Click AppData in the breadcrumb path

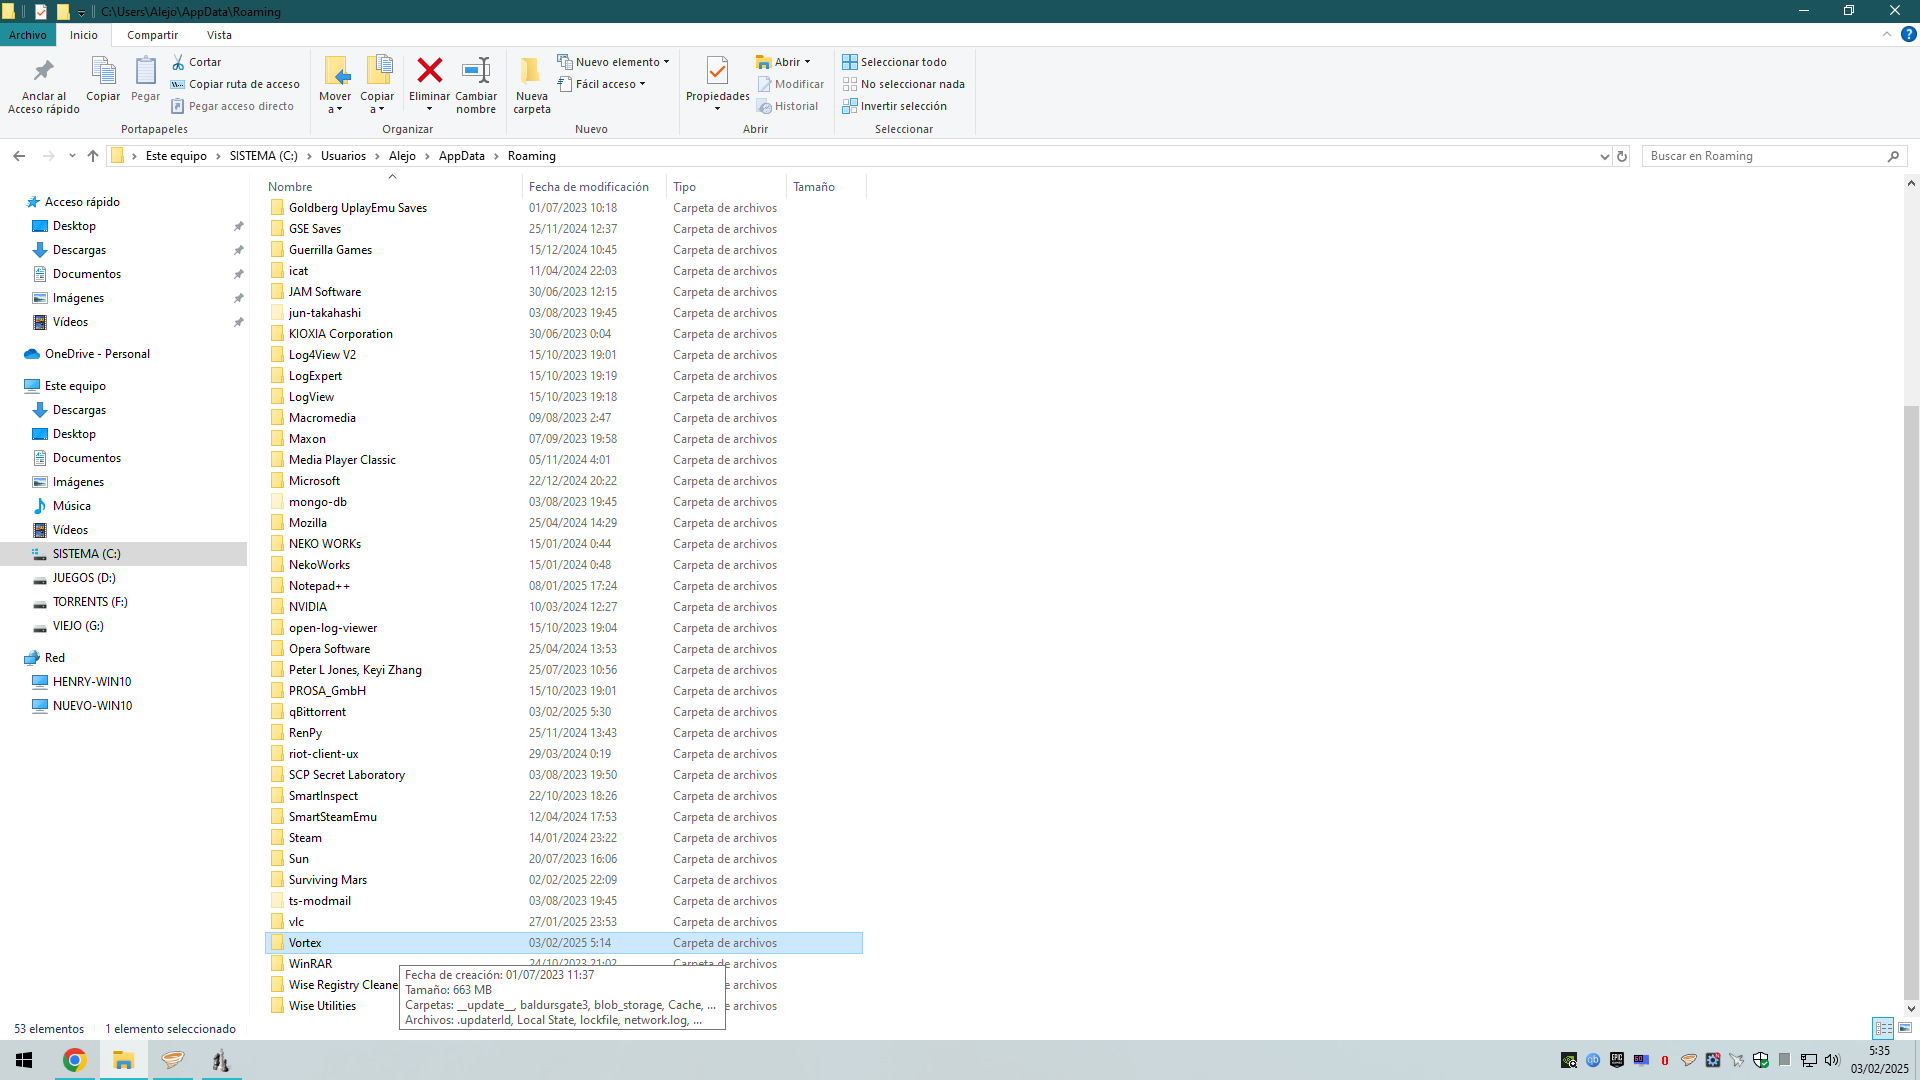point(461,156)
